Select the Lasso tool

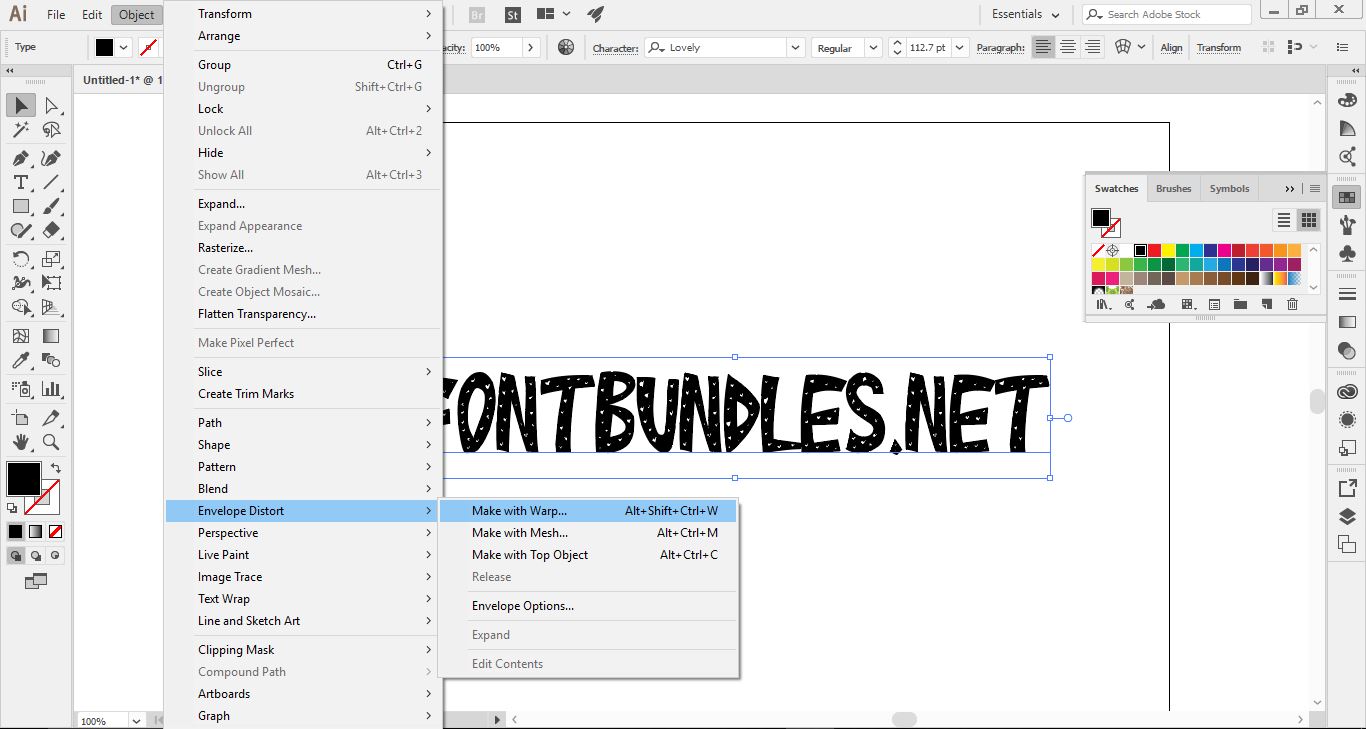point(51,130)
